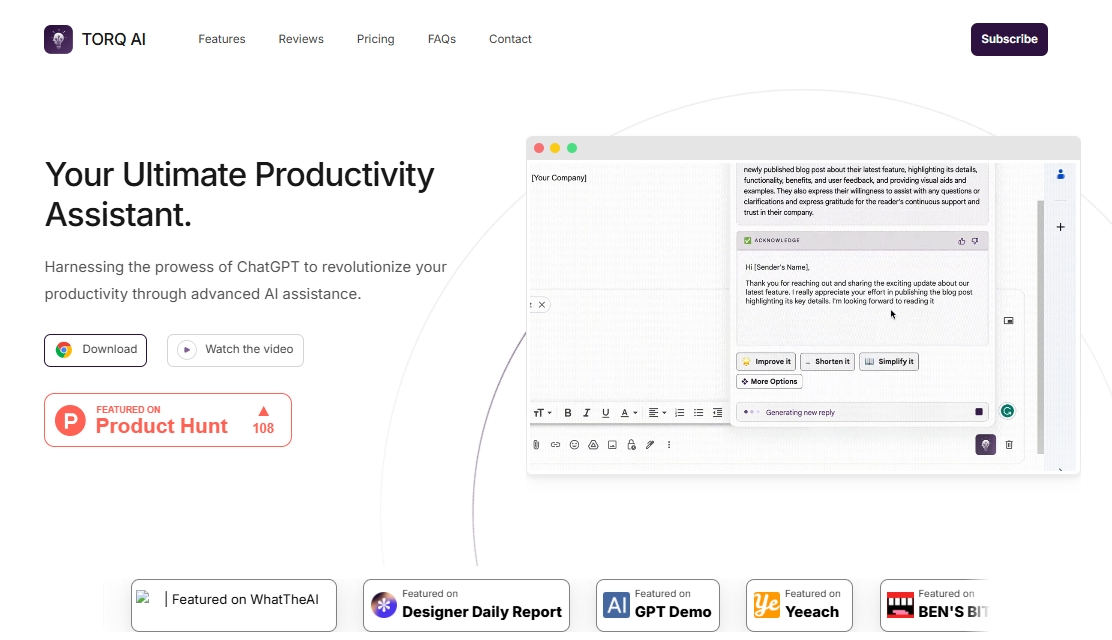Open the font size dropdown
1112x640 pixels.
pyautogui.click(x=541, y=413)
